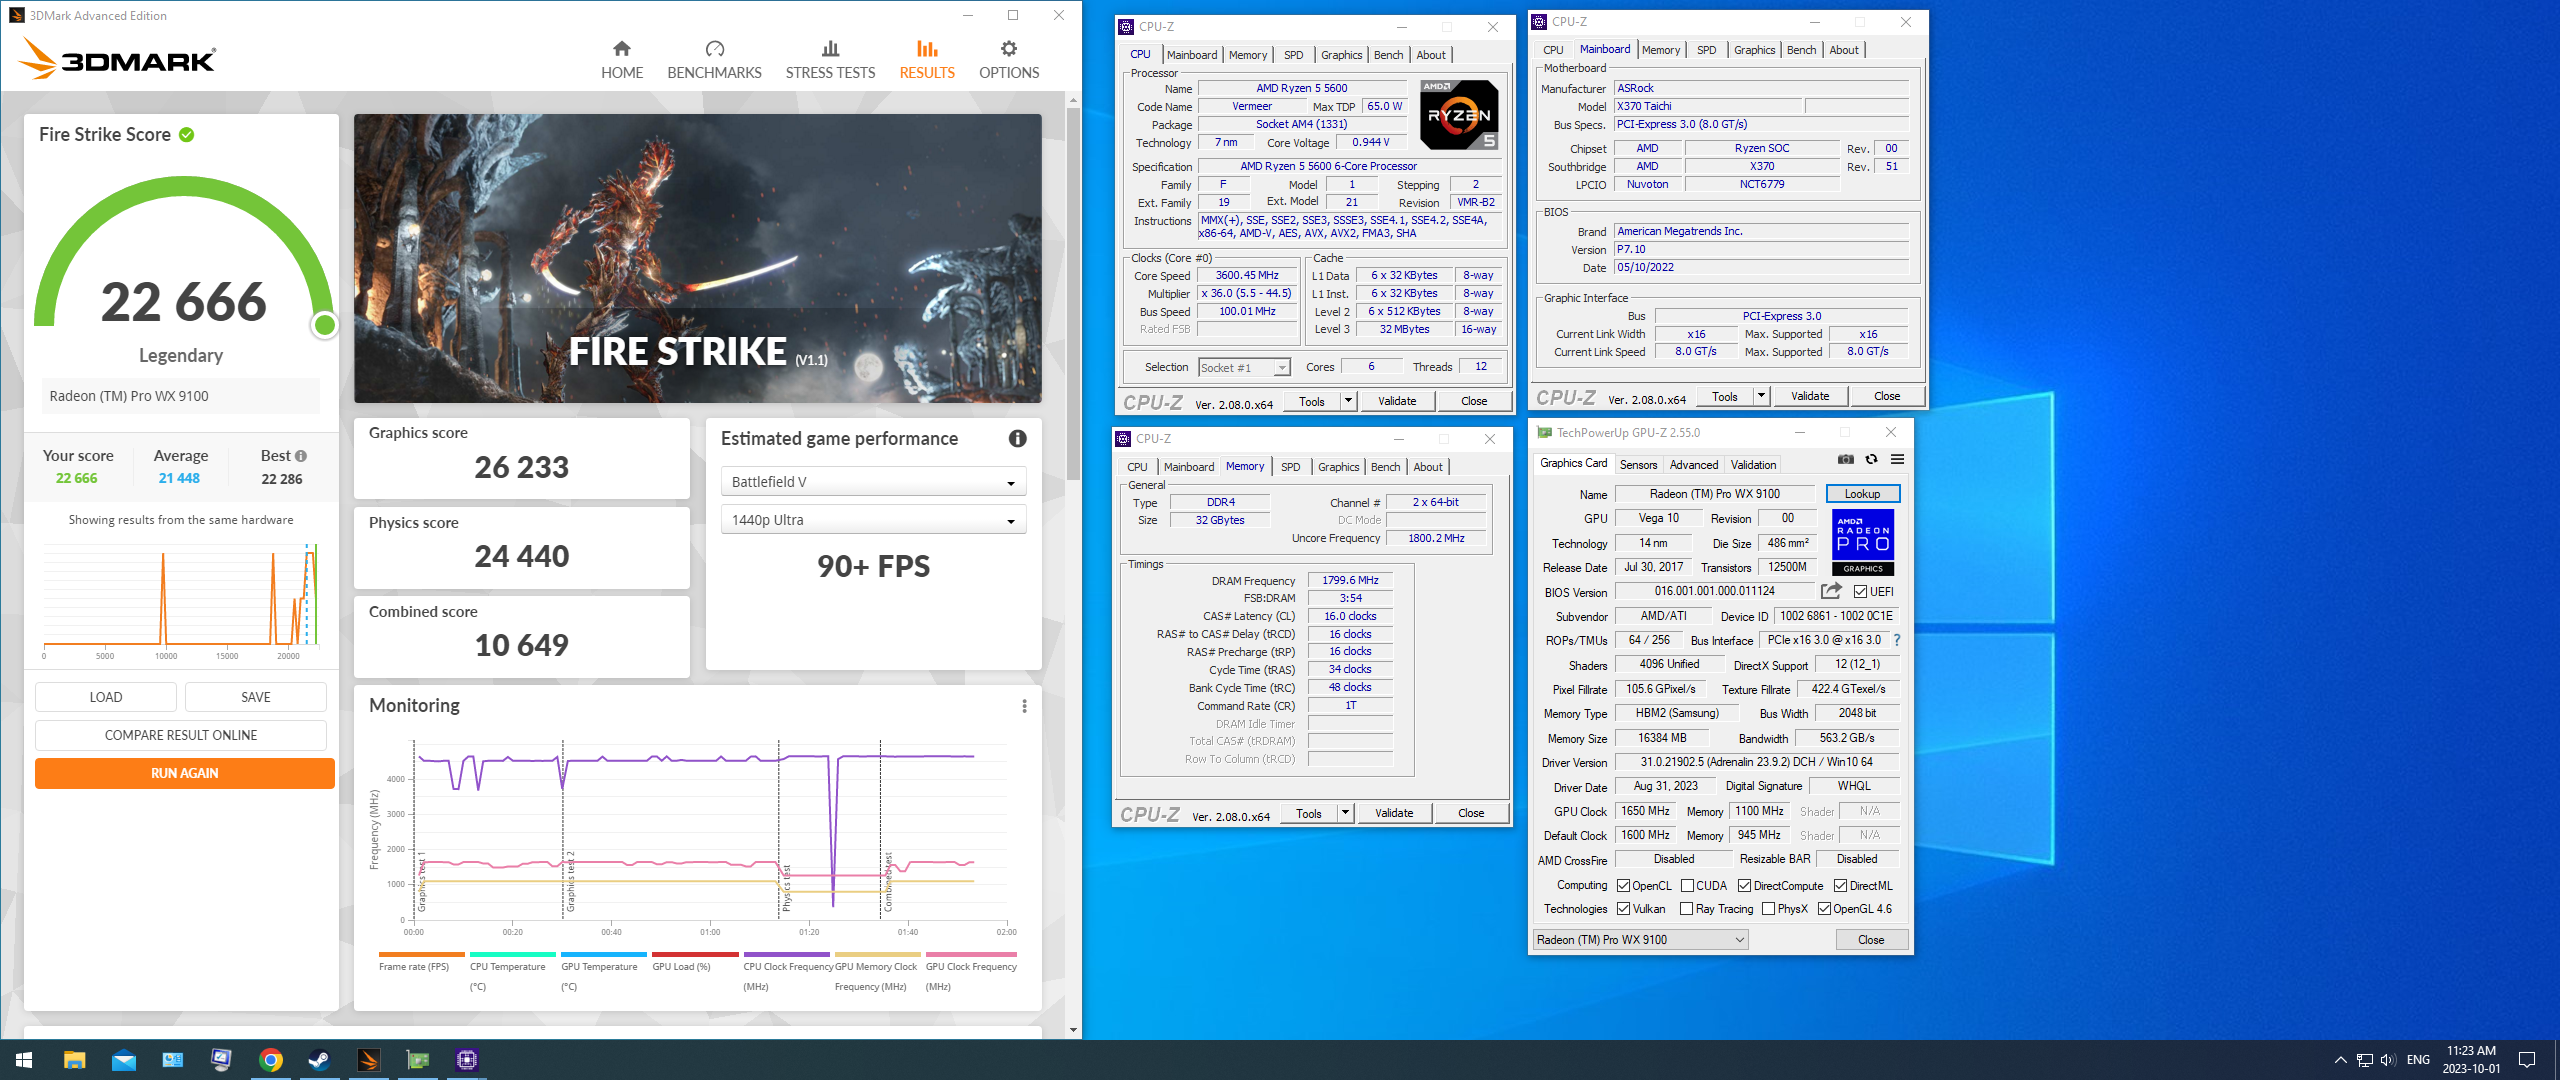Expand Battlefield V game dropdown
This screenshot has width=2560, height=1080.
[873, 482]
